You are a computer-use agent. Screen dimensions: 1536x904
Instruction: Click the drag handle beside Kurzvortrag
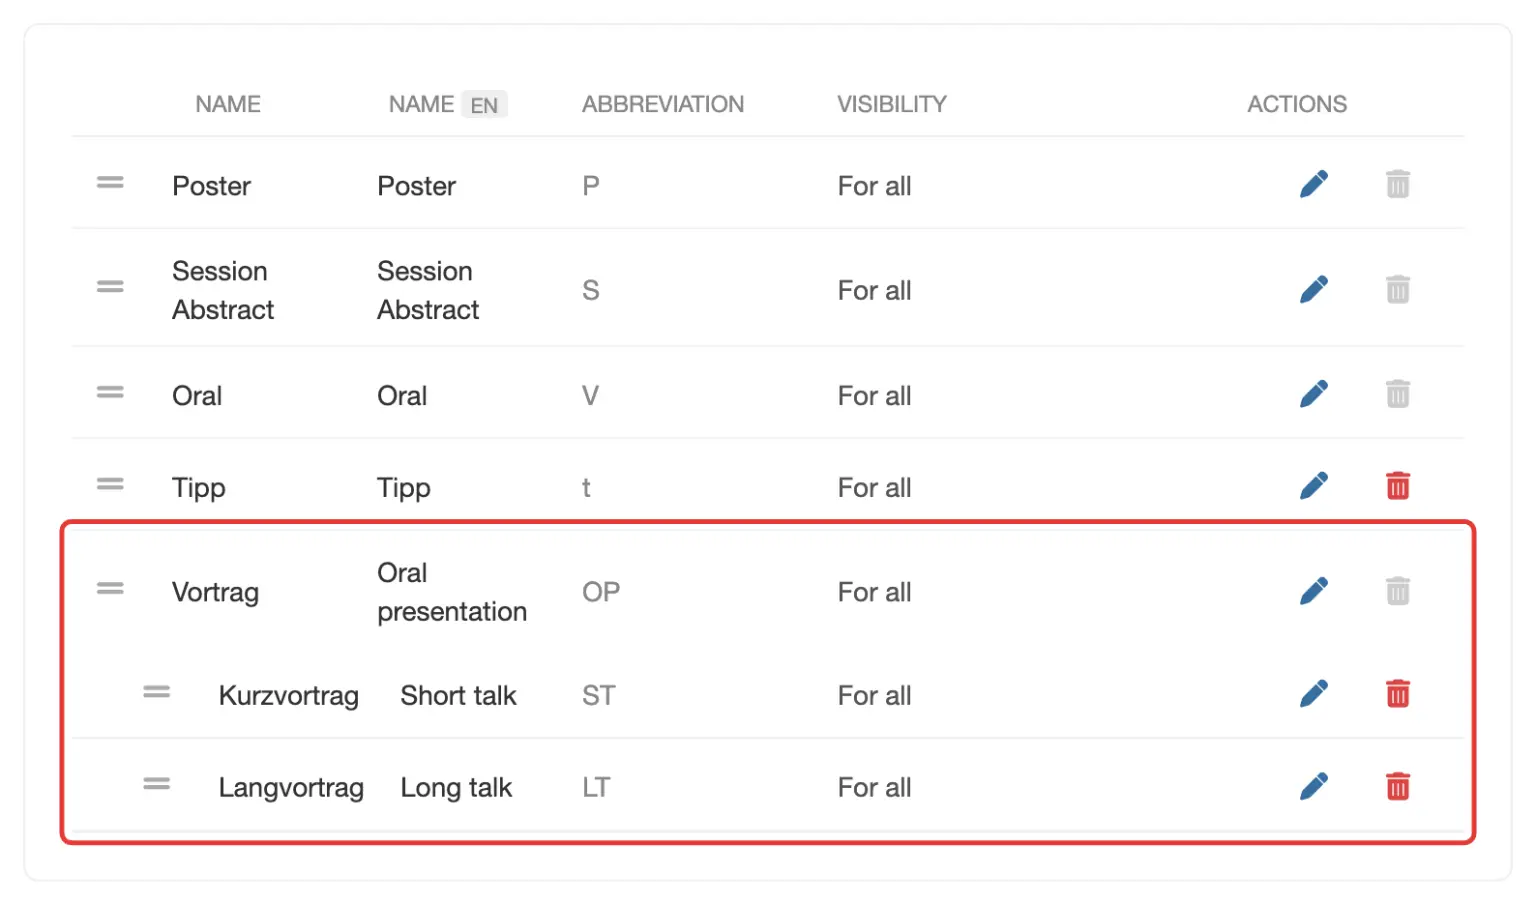point(156,692)
